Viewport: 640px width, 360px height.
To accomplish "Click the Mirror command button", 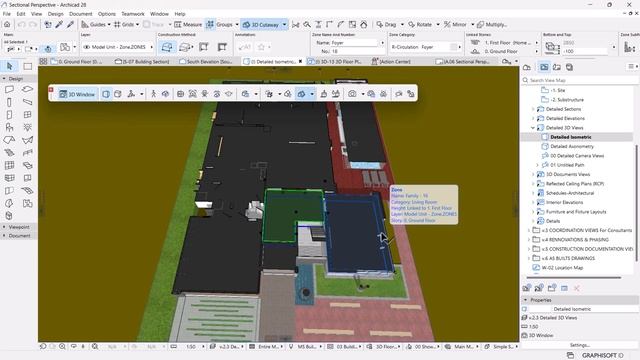I will tap(455, 24).
